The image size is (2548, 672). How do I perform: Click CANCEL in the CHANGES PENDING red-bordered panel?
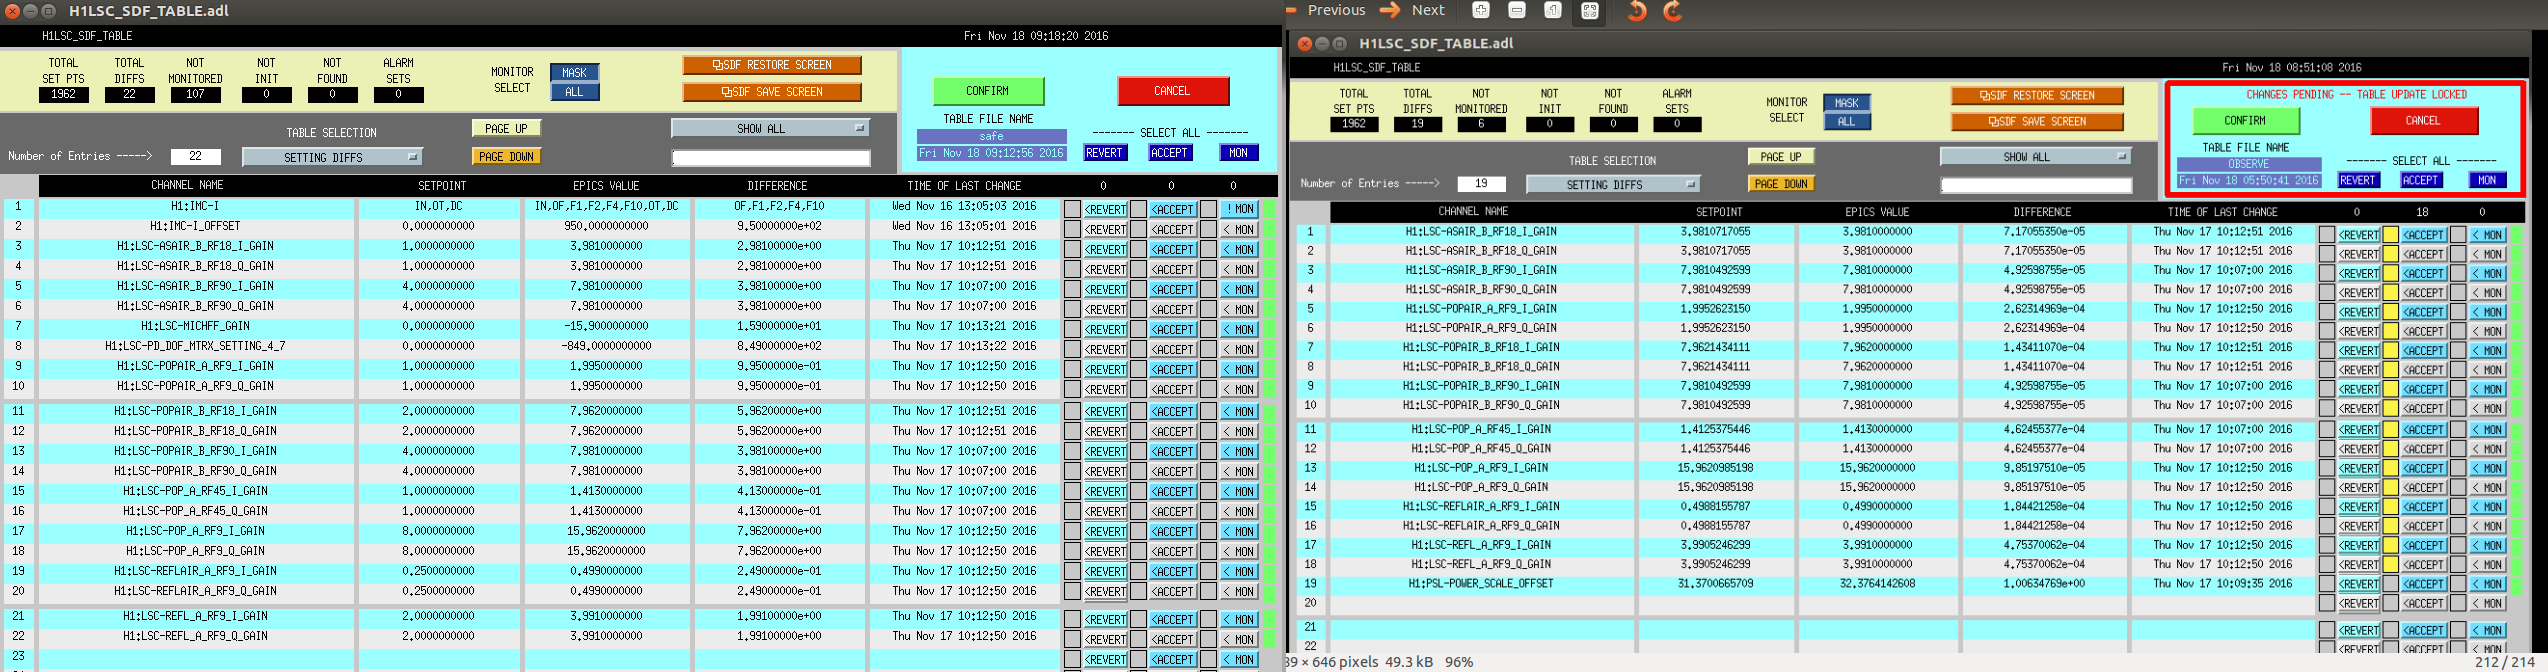click(x=2423, y=120)
